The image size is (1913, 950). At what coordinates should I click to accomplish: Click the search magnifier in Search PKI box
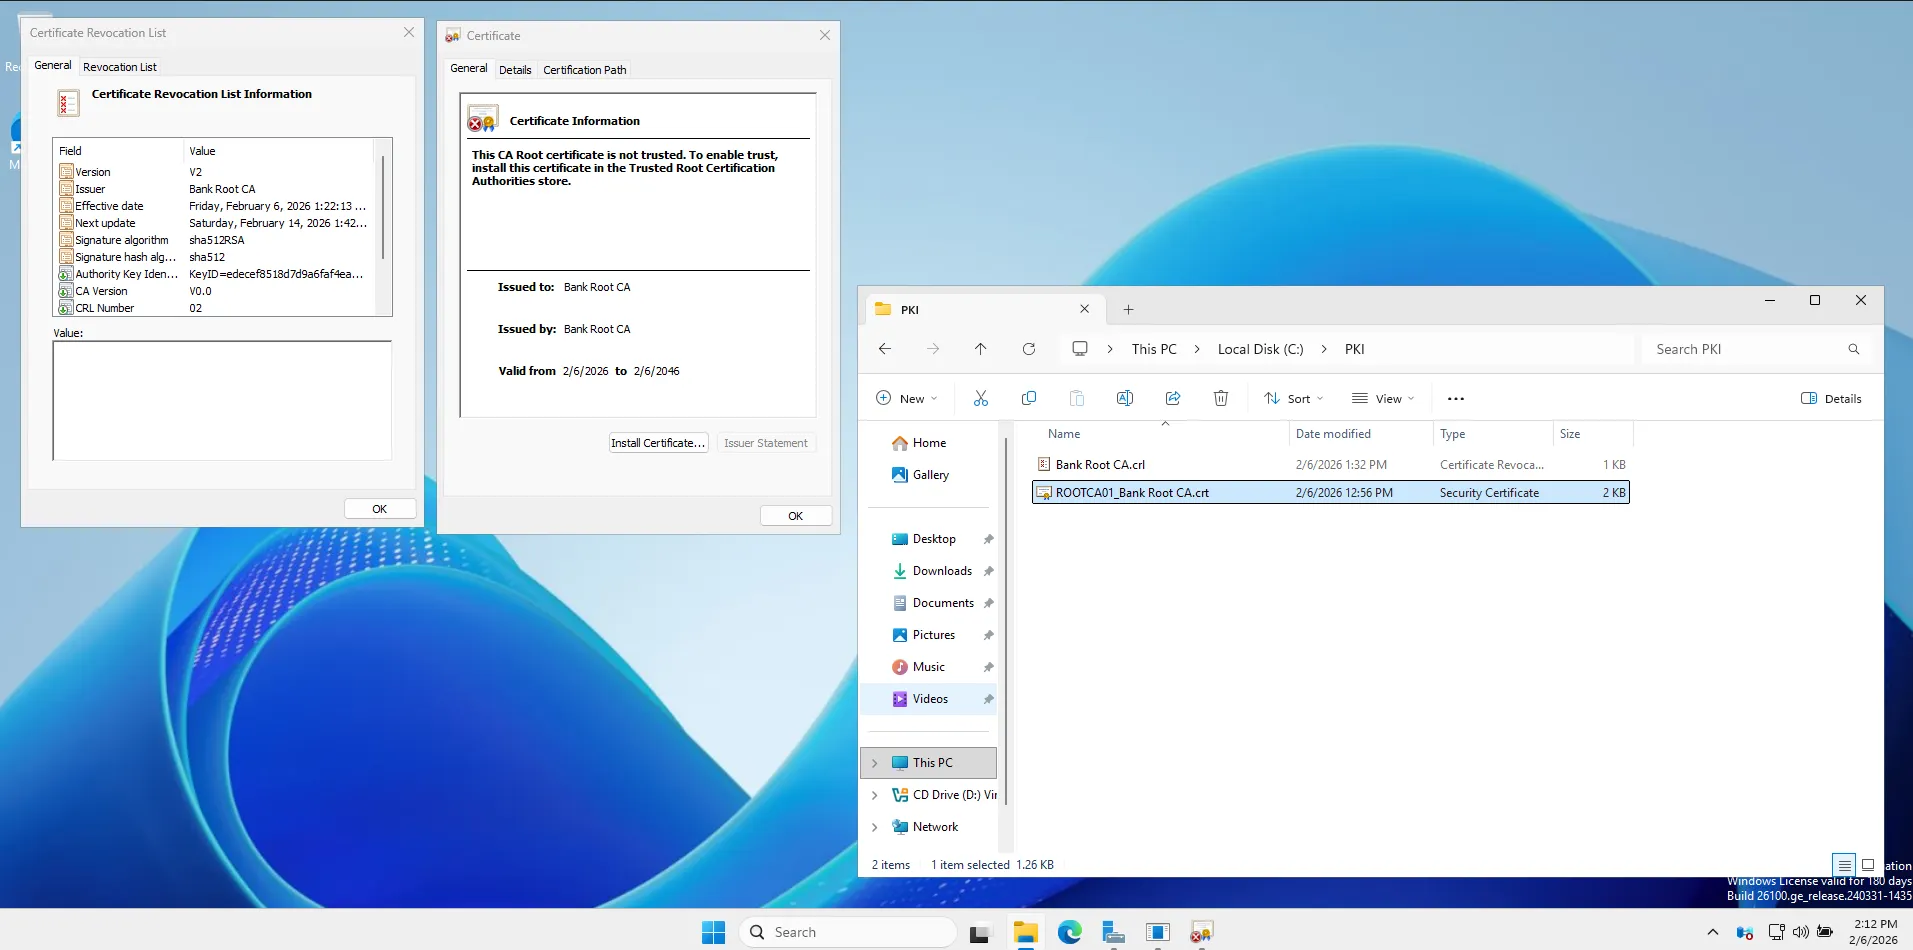coord(1853,349)
